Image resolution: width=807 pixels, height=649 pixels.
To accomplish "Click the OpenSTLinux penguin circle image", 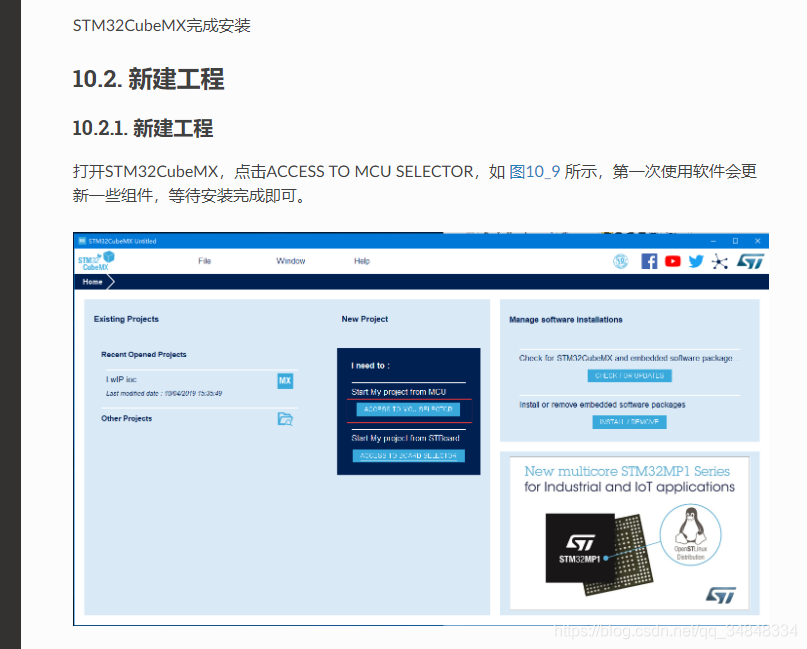I will coord(691,535).
